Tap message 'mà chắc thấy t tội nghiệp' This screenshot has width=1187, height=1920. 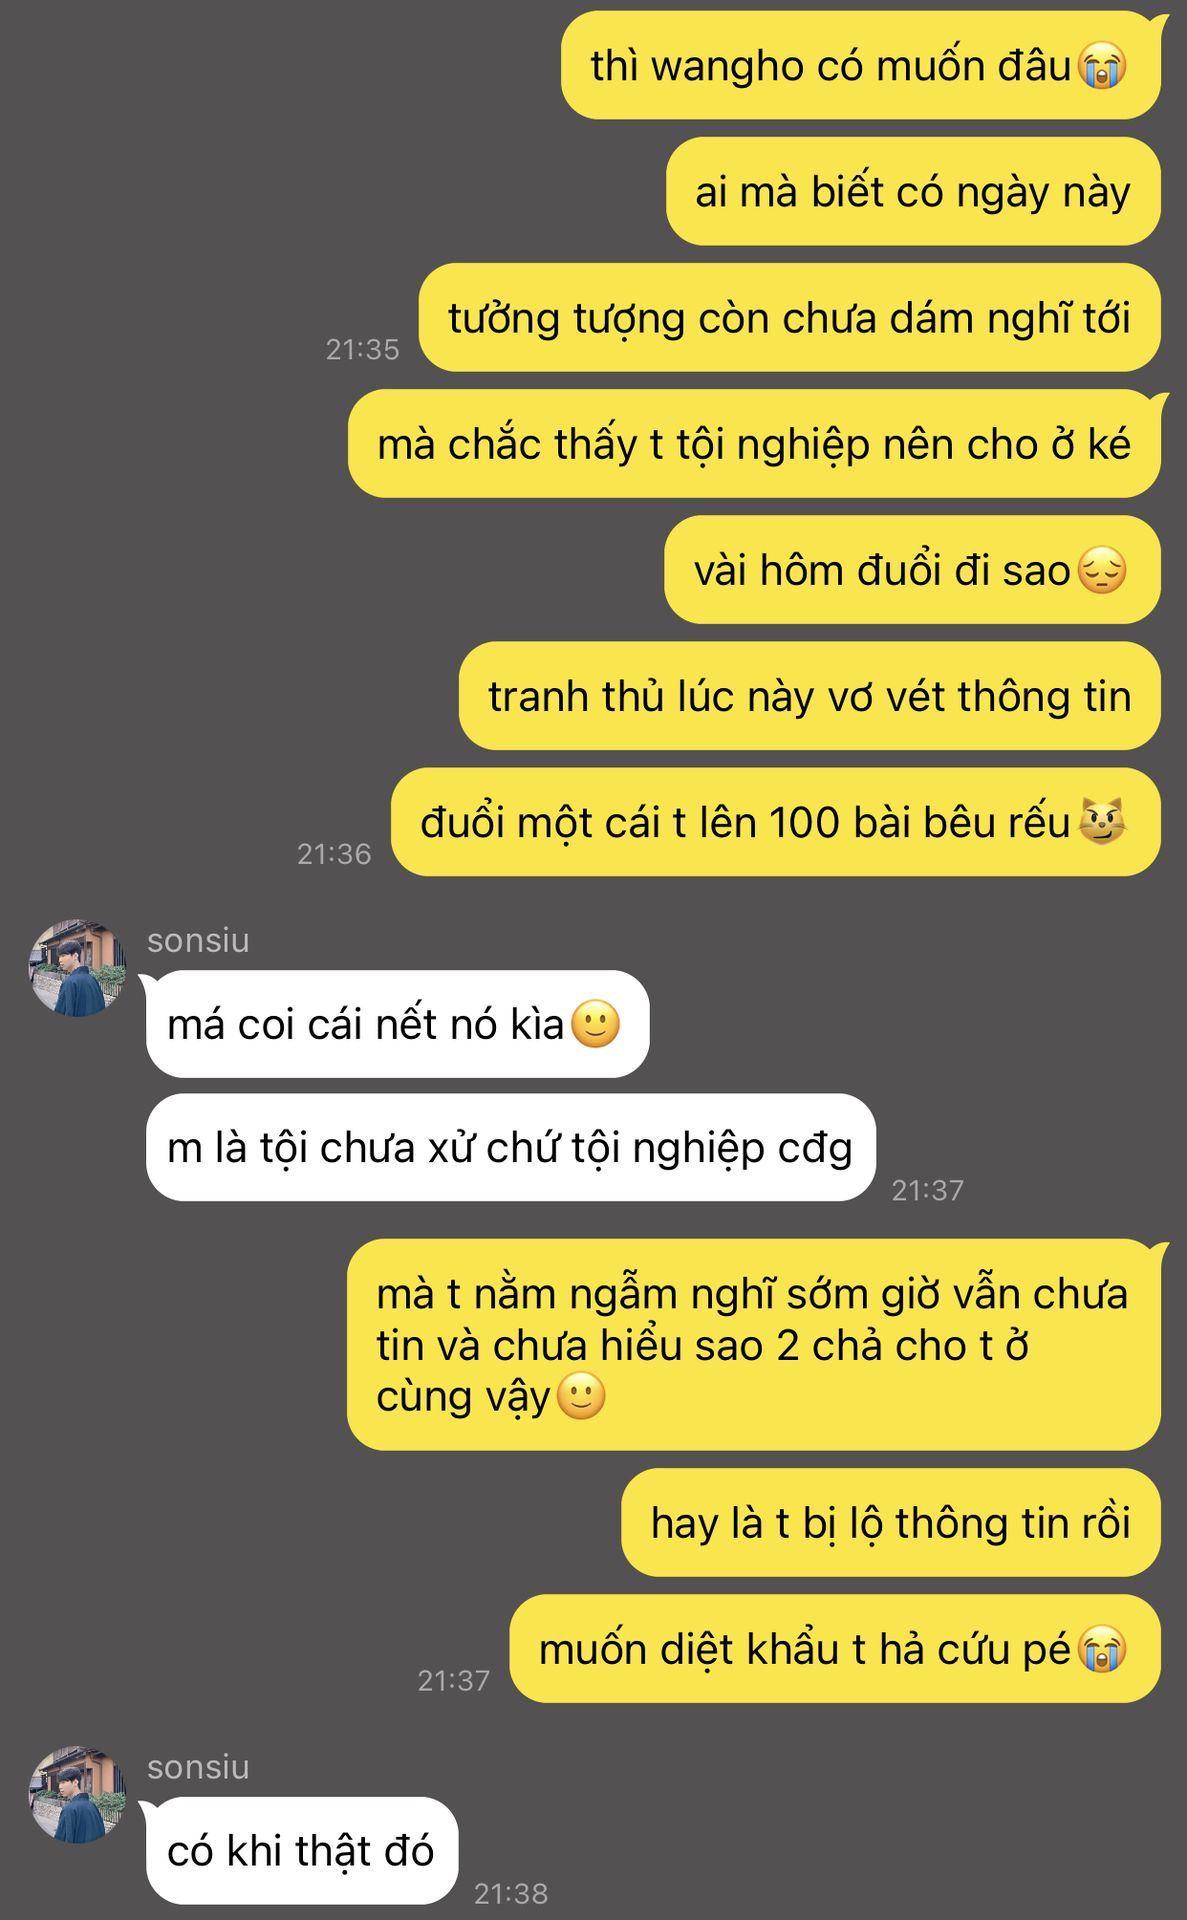(754, 444)
